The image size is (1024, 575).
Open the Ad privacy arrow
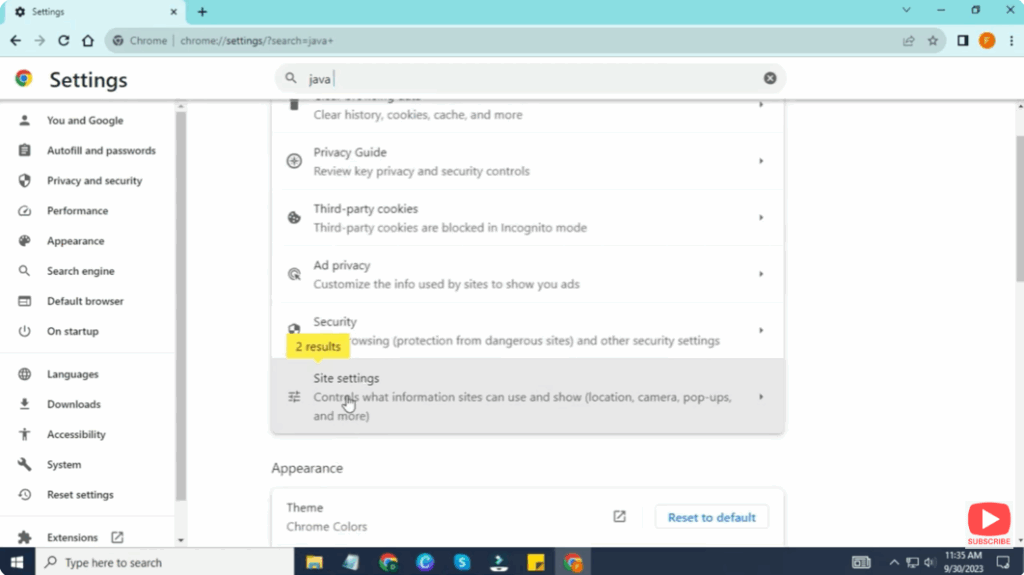(x=761, y=274)
